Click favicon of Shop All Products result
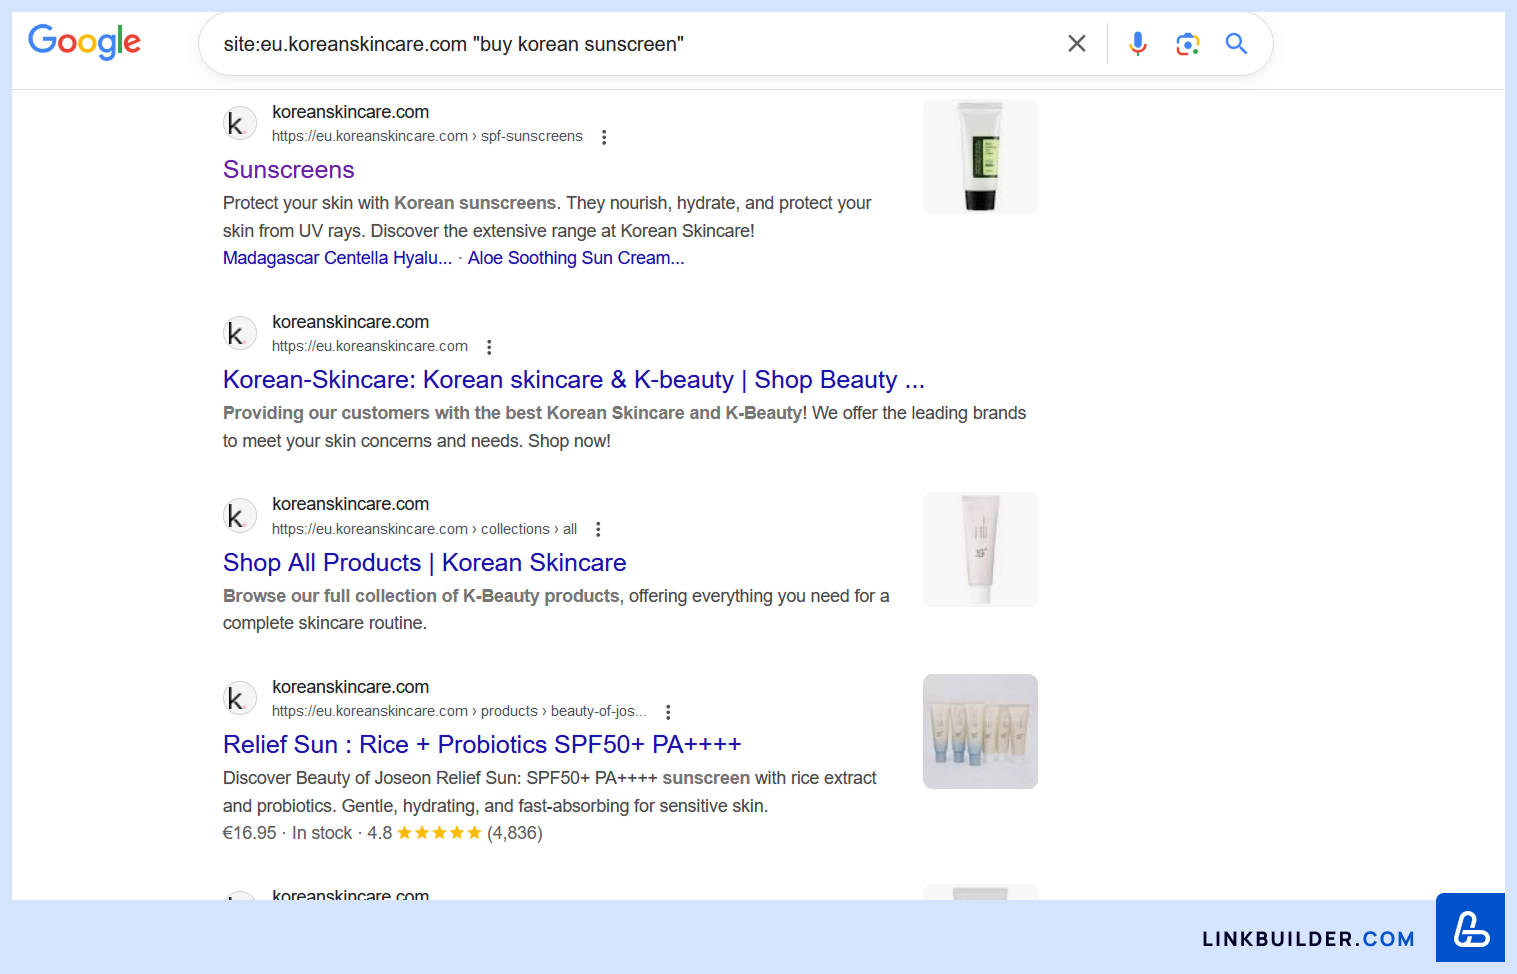Screen dimensions: 1517x974 click(239, 516)
